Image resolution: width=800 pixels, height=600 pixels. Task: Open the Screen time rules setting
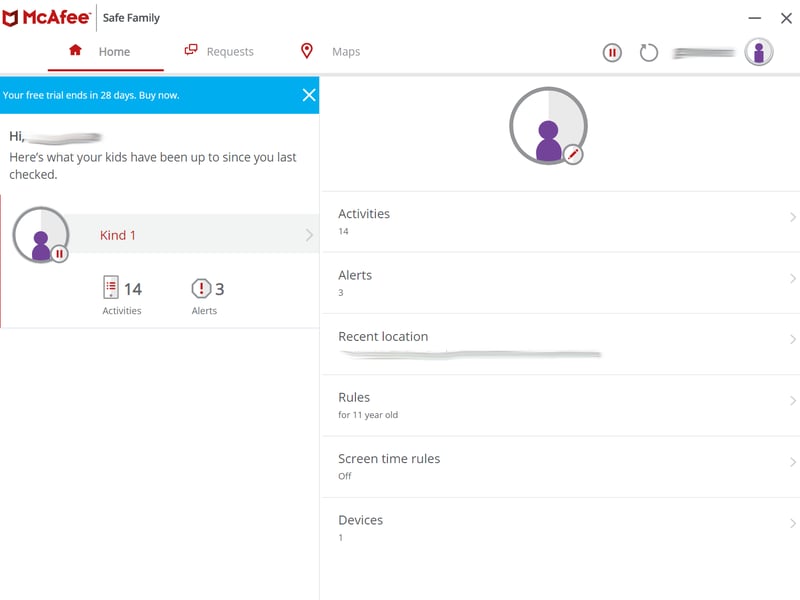(x=561, y=467)
